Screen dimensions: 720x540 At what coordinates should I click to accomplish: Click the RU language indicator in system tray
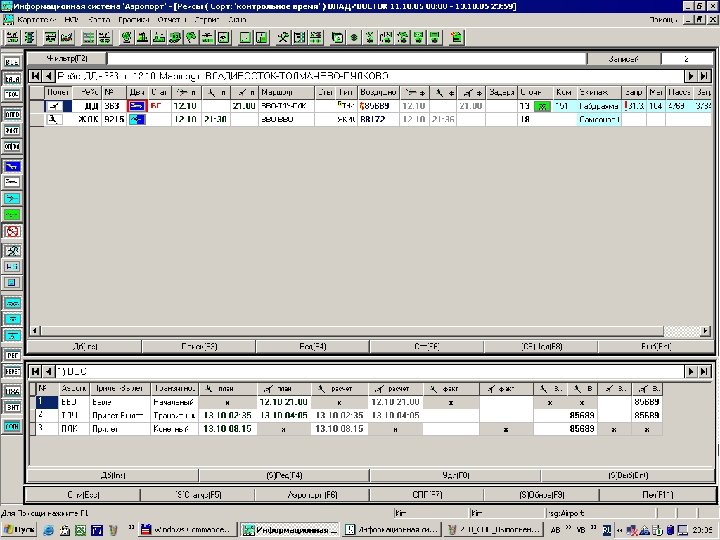click(606, 528)
